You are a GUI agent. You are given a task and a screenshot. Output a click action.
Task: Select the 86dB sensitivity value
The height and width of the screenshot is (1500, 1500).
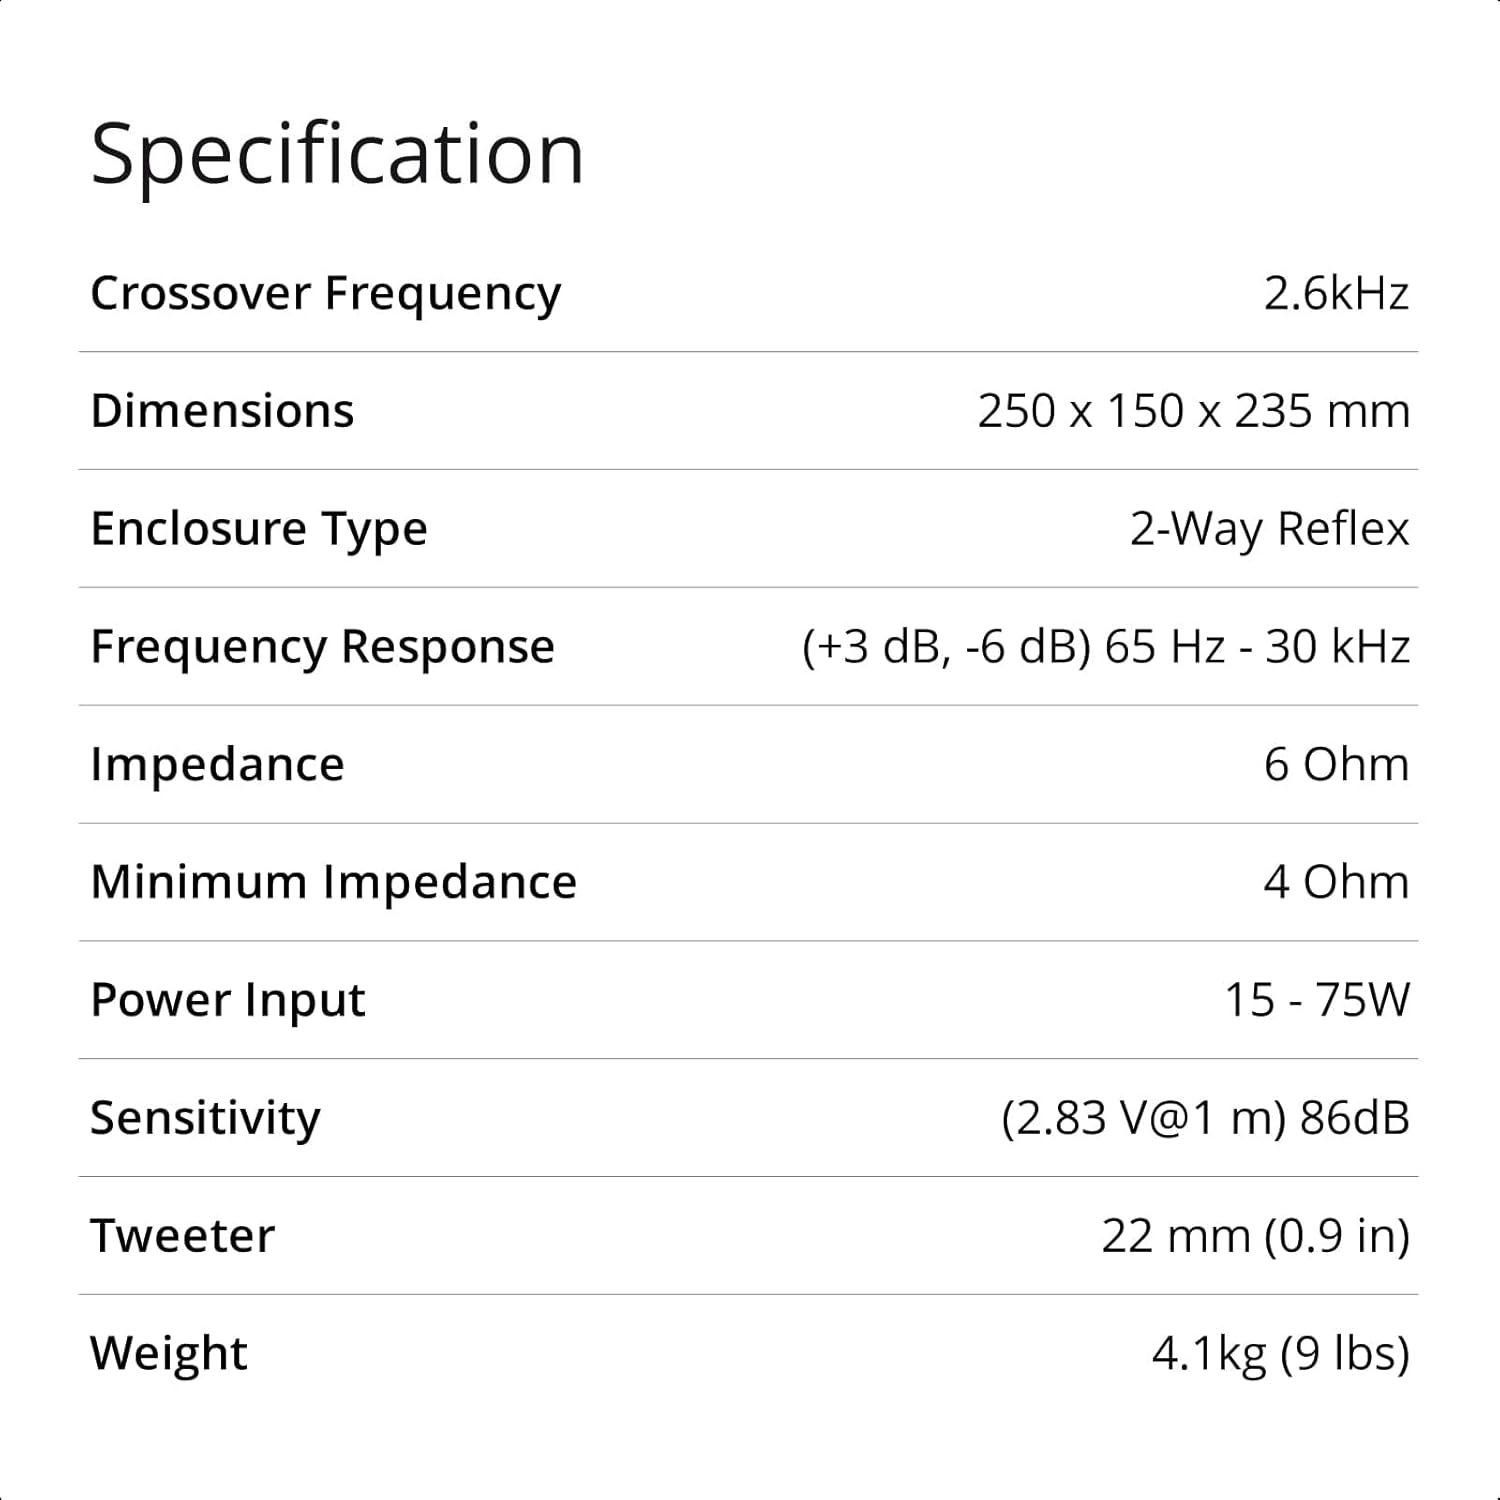(1354, 1118)
